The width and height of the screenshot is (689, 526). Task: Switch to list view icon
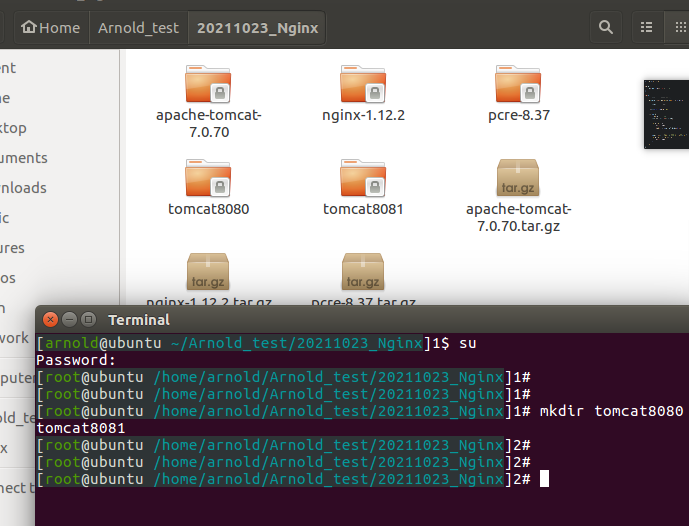646,28
